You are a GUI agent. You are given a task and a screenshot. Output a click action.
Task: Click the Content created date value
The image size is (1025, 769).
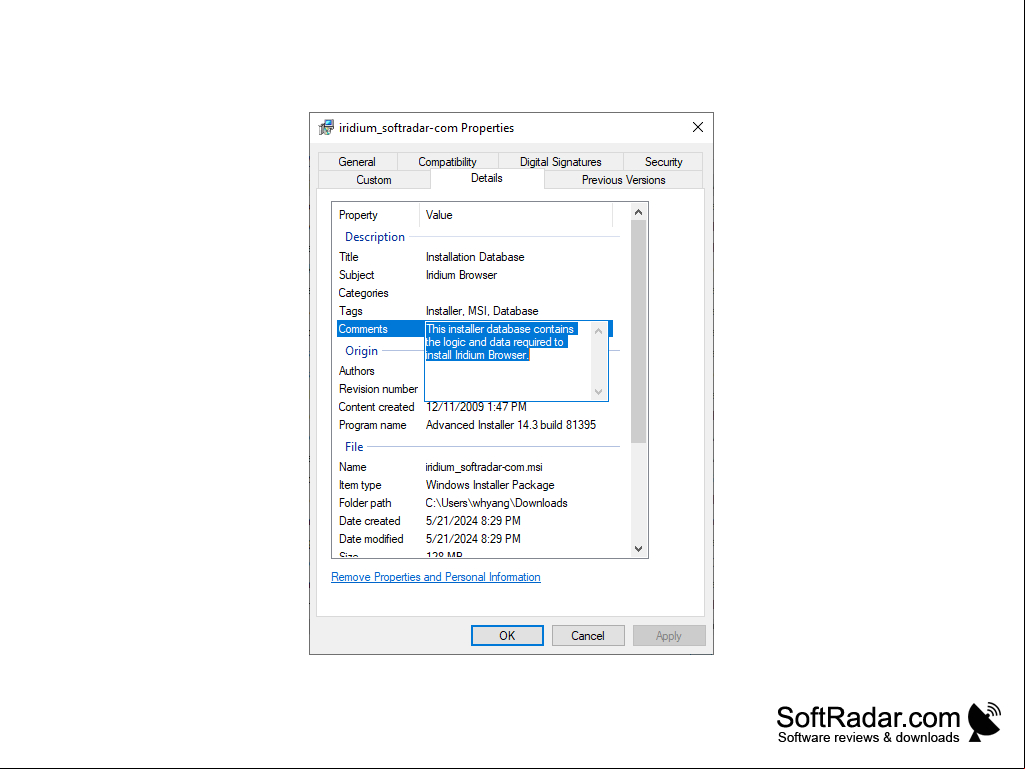476,407
